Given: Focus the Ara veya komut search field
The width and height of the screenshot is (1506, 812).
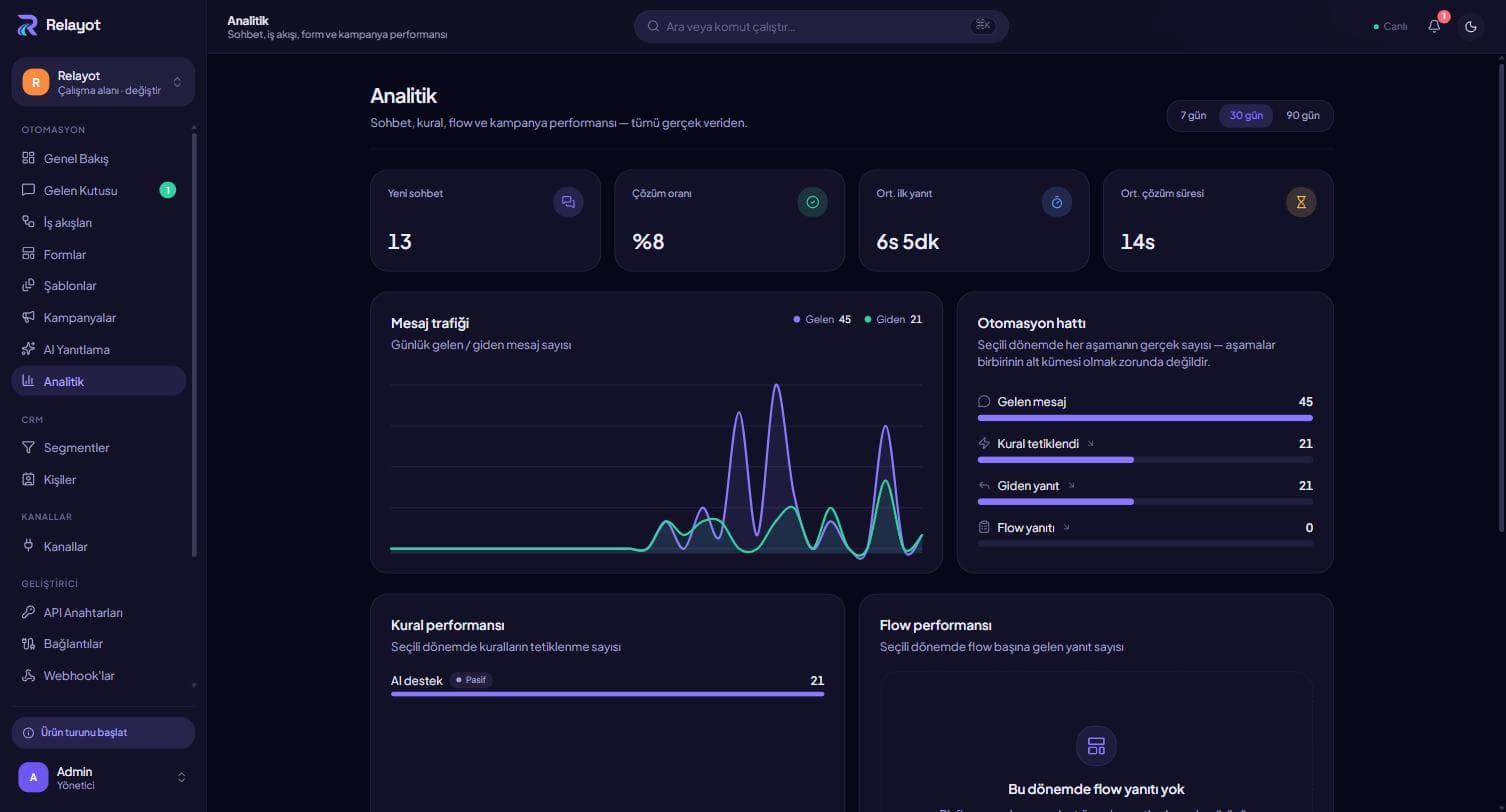Looking at the screenshot, I should (x=821, y=26).
